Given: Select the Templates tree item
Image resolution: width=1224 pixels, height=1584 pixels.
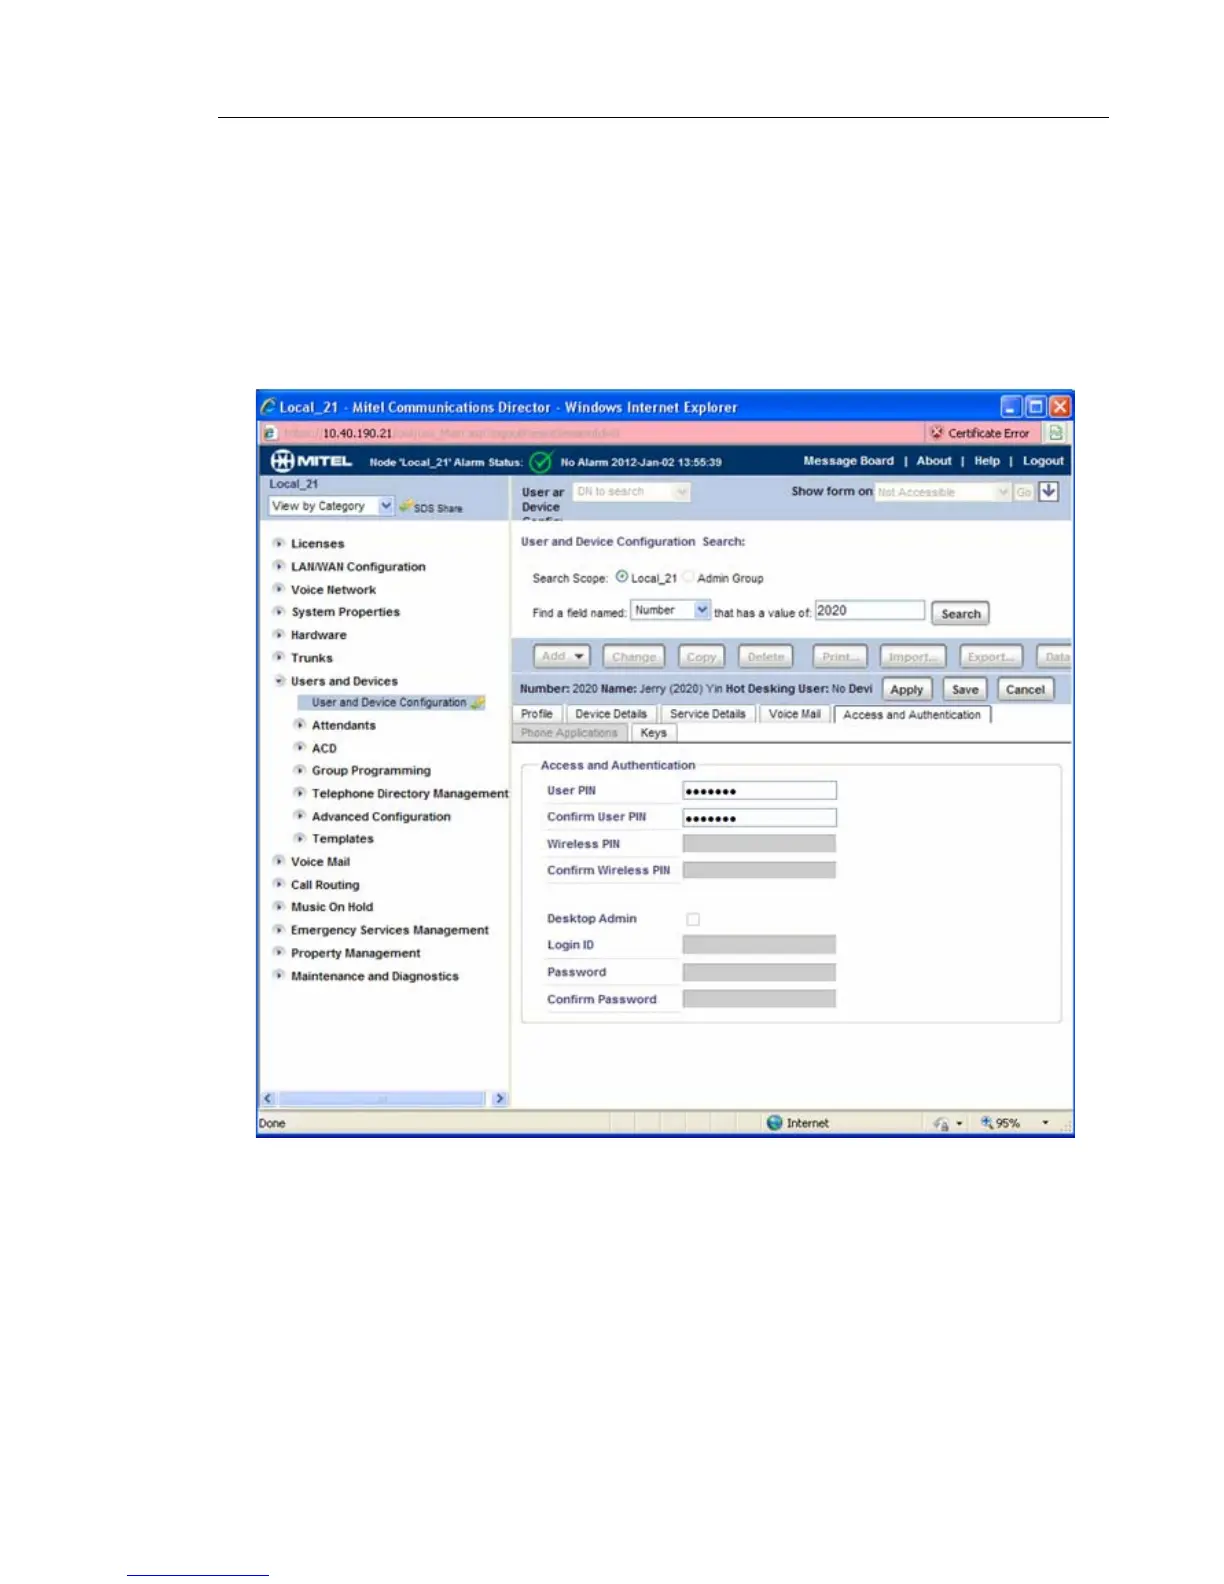Looking at the screenshot, I should (343, 839).
